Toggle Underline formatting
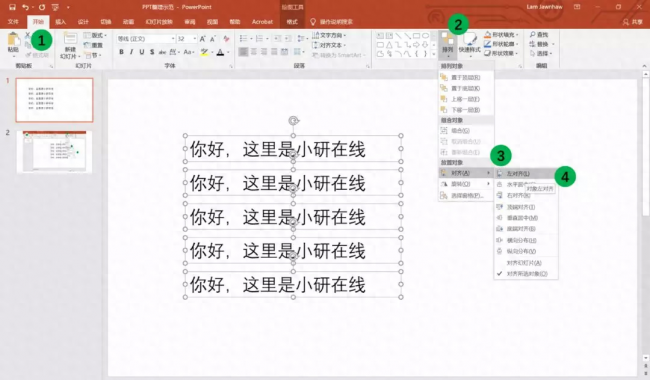Screen dimensions: 650x380 [142, 52]
